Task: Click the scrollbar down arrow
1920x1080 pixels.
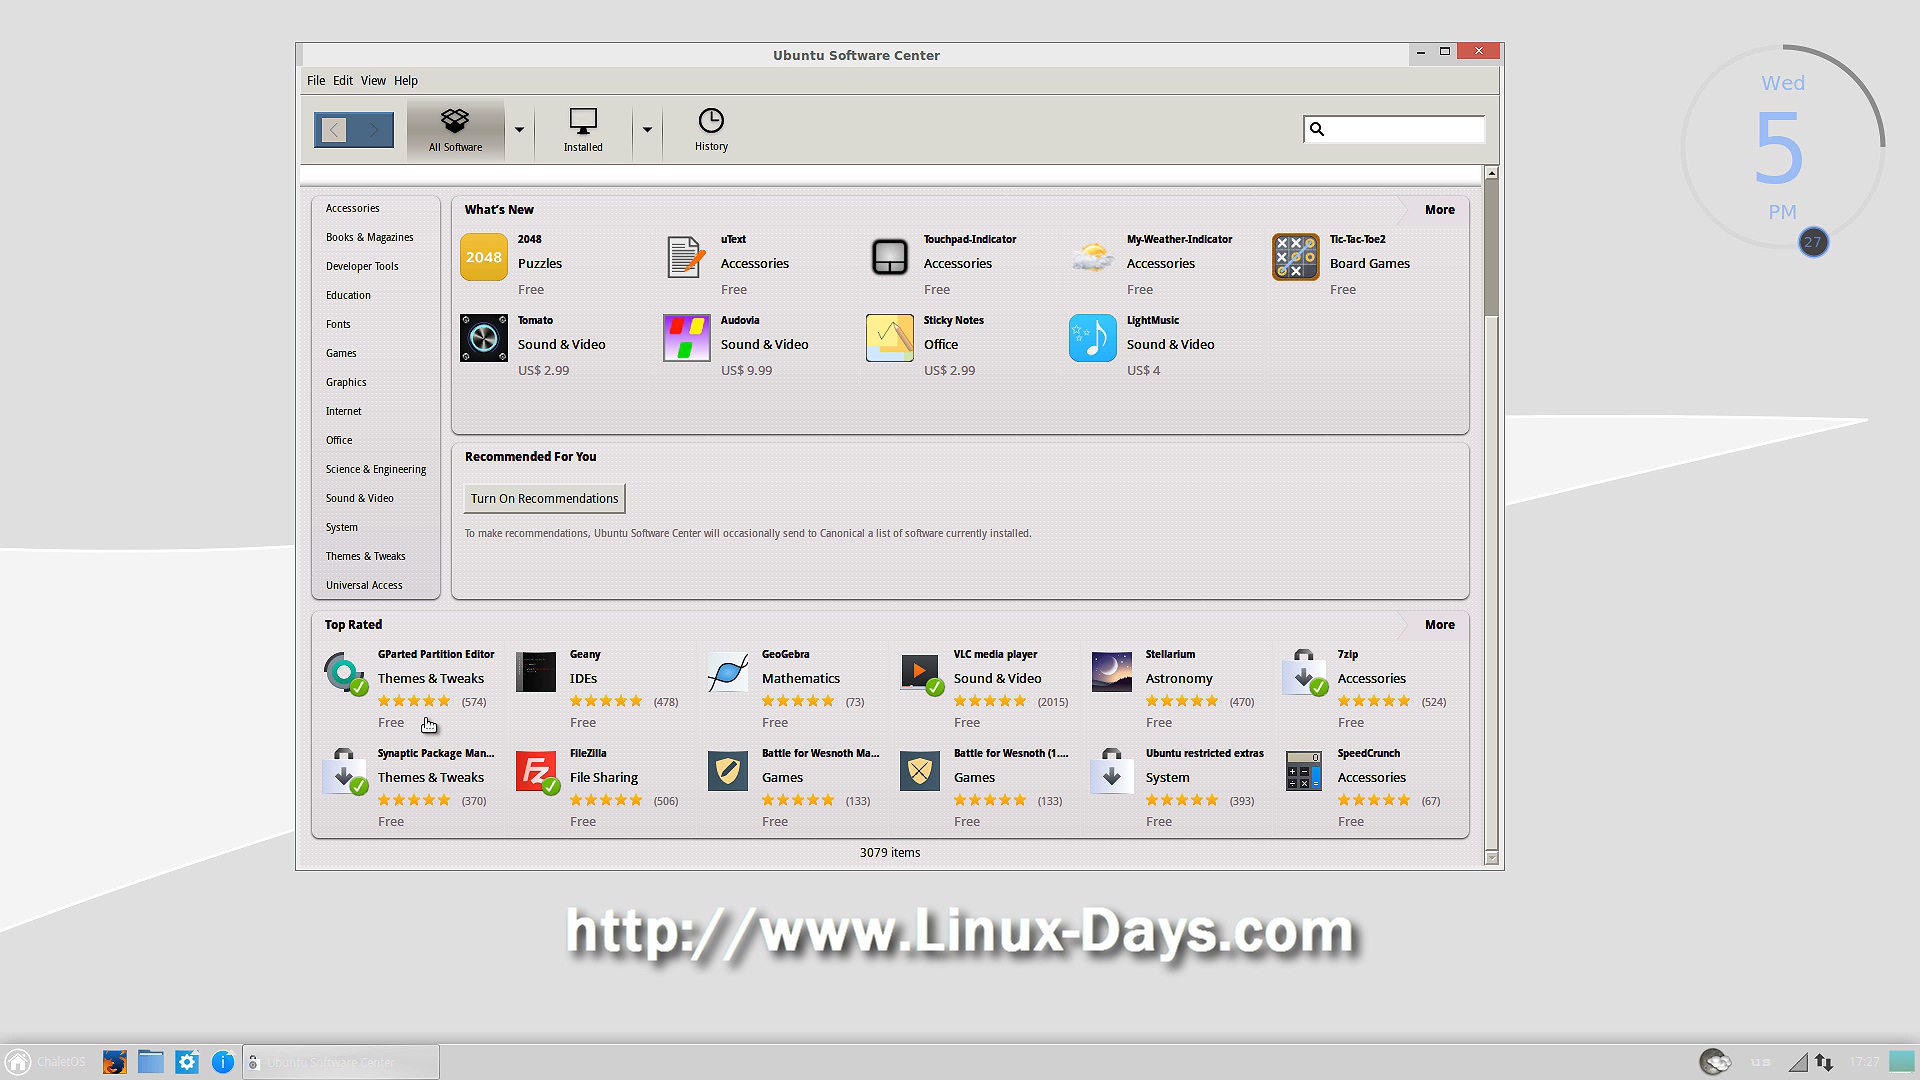Action: [1491, 858]
